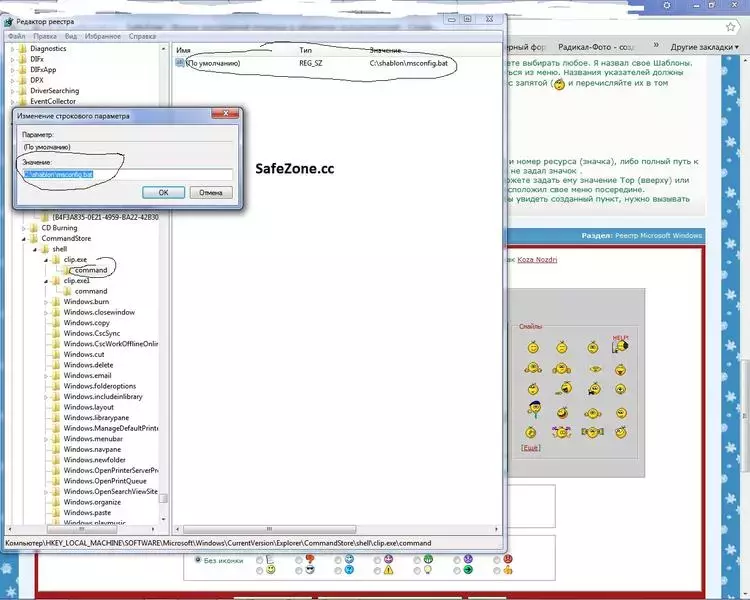Click the Registry Editor title bar icon
750x600 pixels.
(x=9, y=22)
